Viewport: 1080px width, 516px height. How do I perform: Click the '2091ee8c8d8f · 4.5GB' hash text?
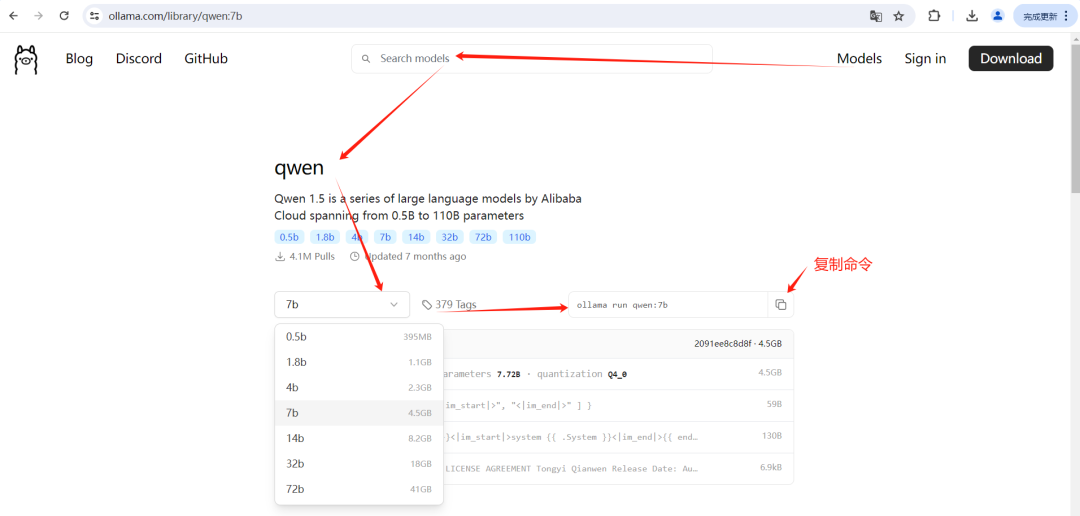[x=738, y=344]
